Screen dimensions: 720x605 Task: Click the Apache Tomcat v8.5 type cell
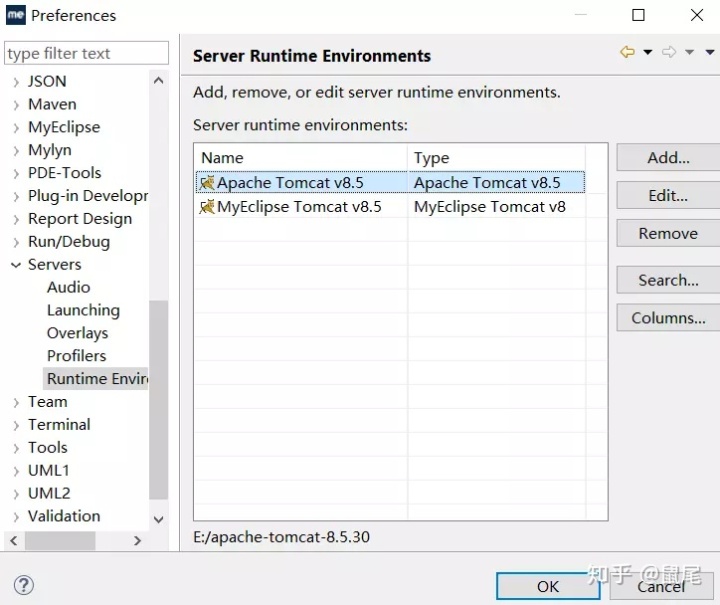[496, 182]
